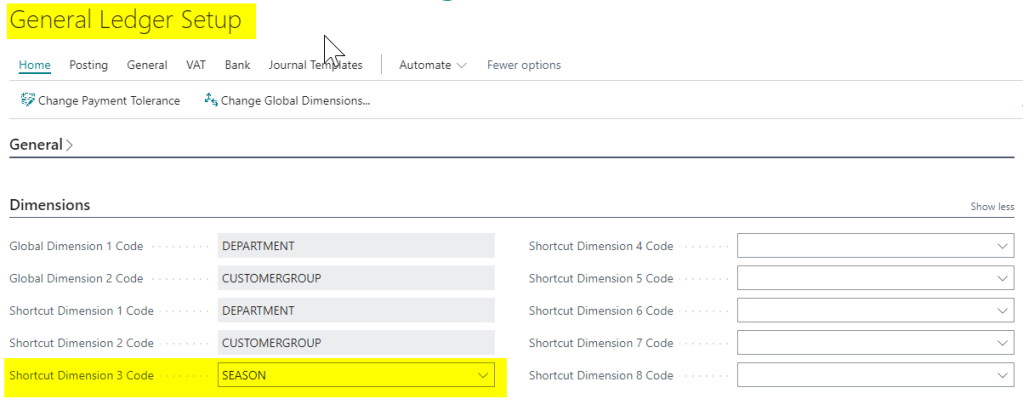
Task: Select the Bank tab
Action: tap(237, 65)
